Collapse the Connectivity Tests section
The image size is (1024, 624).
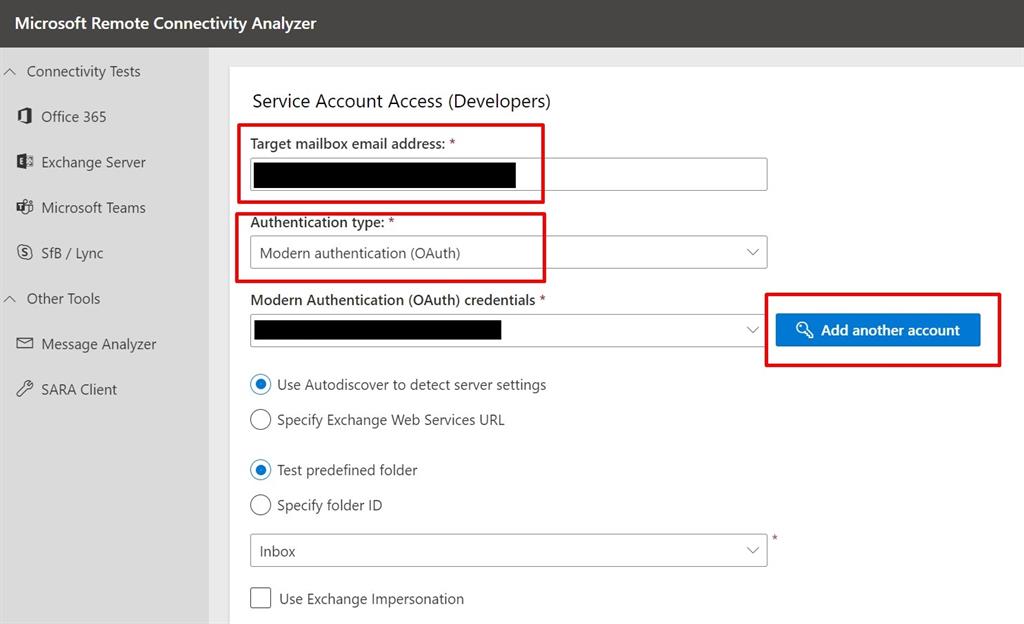click(x=11, y=72)
